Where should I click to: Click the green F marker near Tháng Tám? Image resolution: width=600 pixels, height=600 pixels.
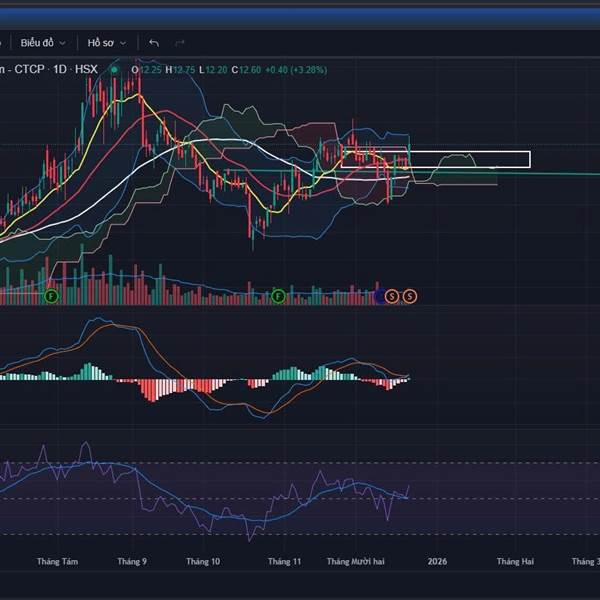click(x=53, y=296)
